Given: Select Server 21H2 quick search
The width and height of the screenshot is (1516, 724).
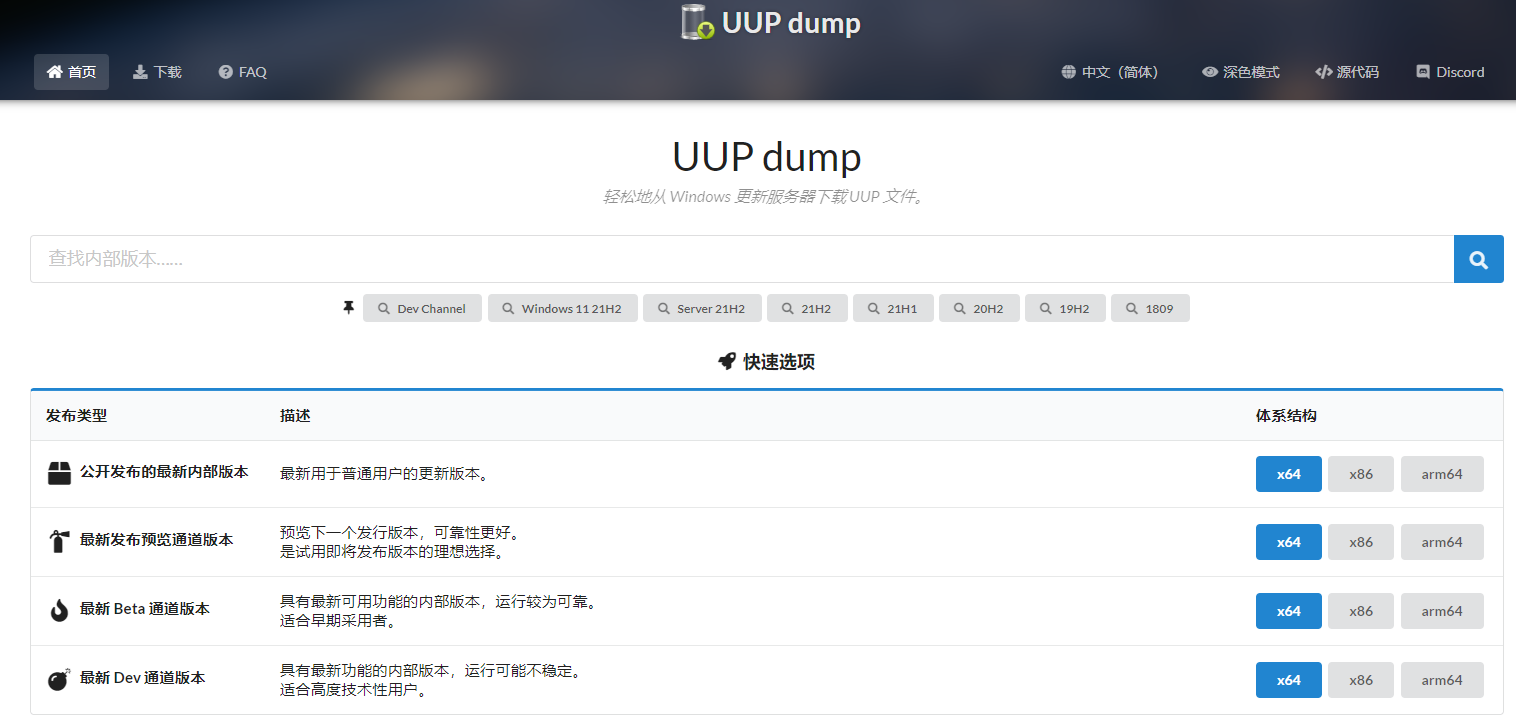Looking at the screenshot, I should [701, 308].
